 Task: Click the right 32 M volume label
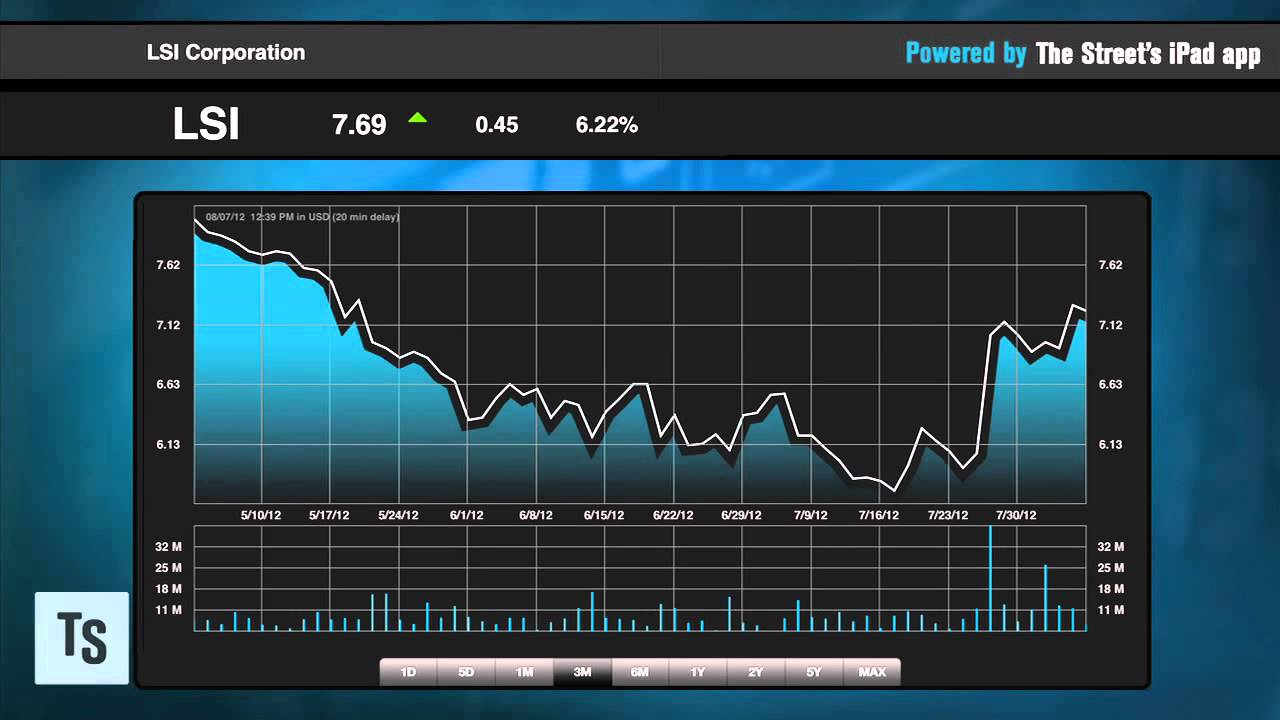click(1111, 547)
